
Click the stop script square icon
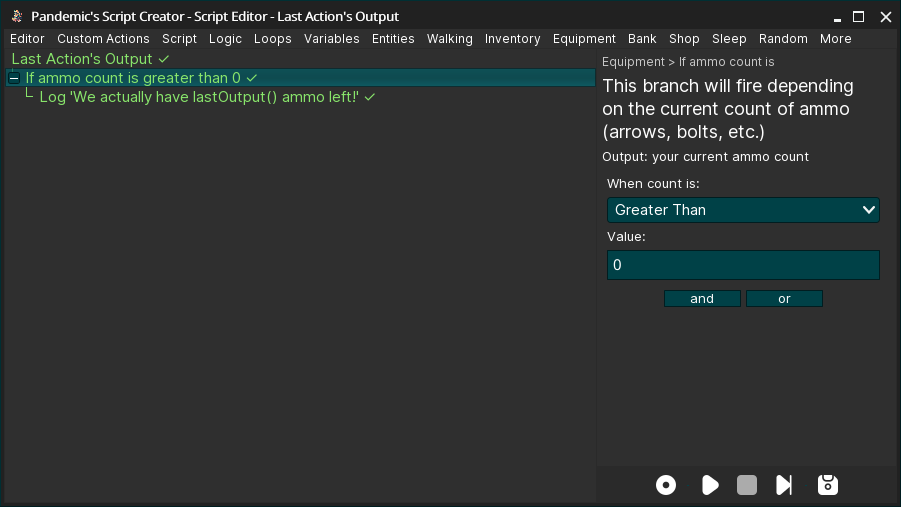(x=747, y=485)
